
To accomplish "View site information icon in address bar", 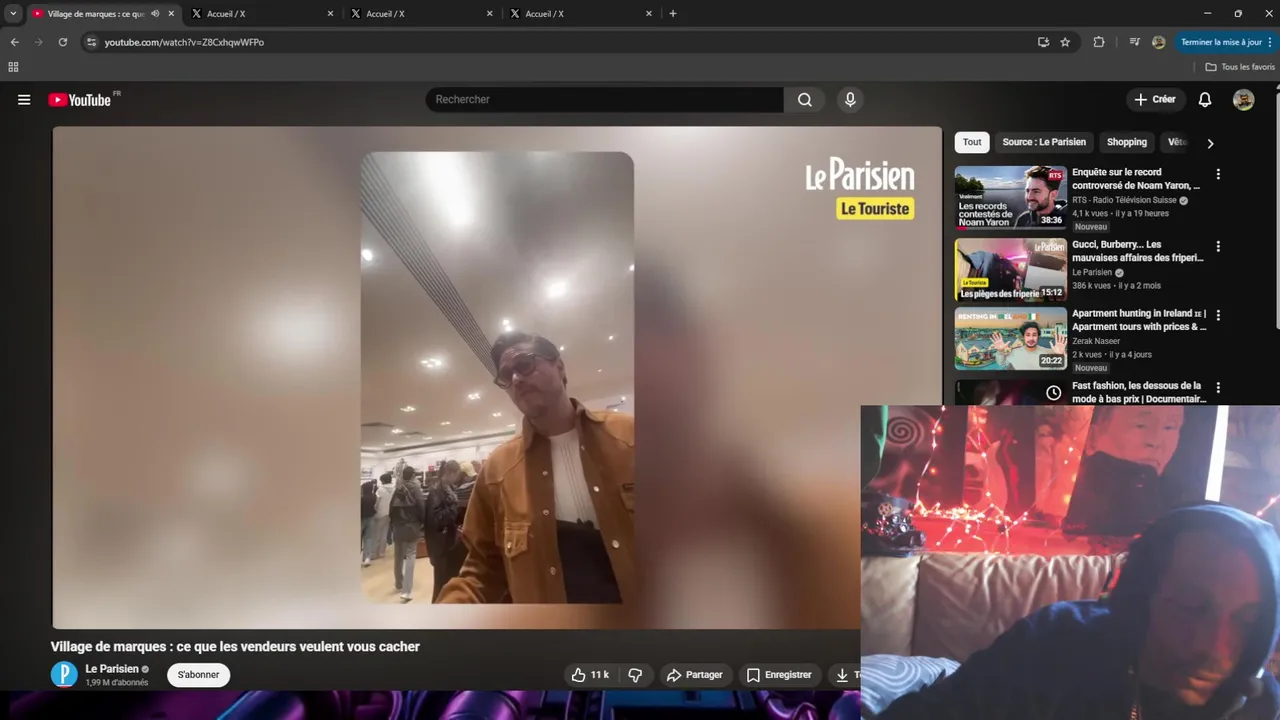I will click(x=91, y=42).
